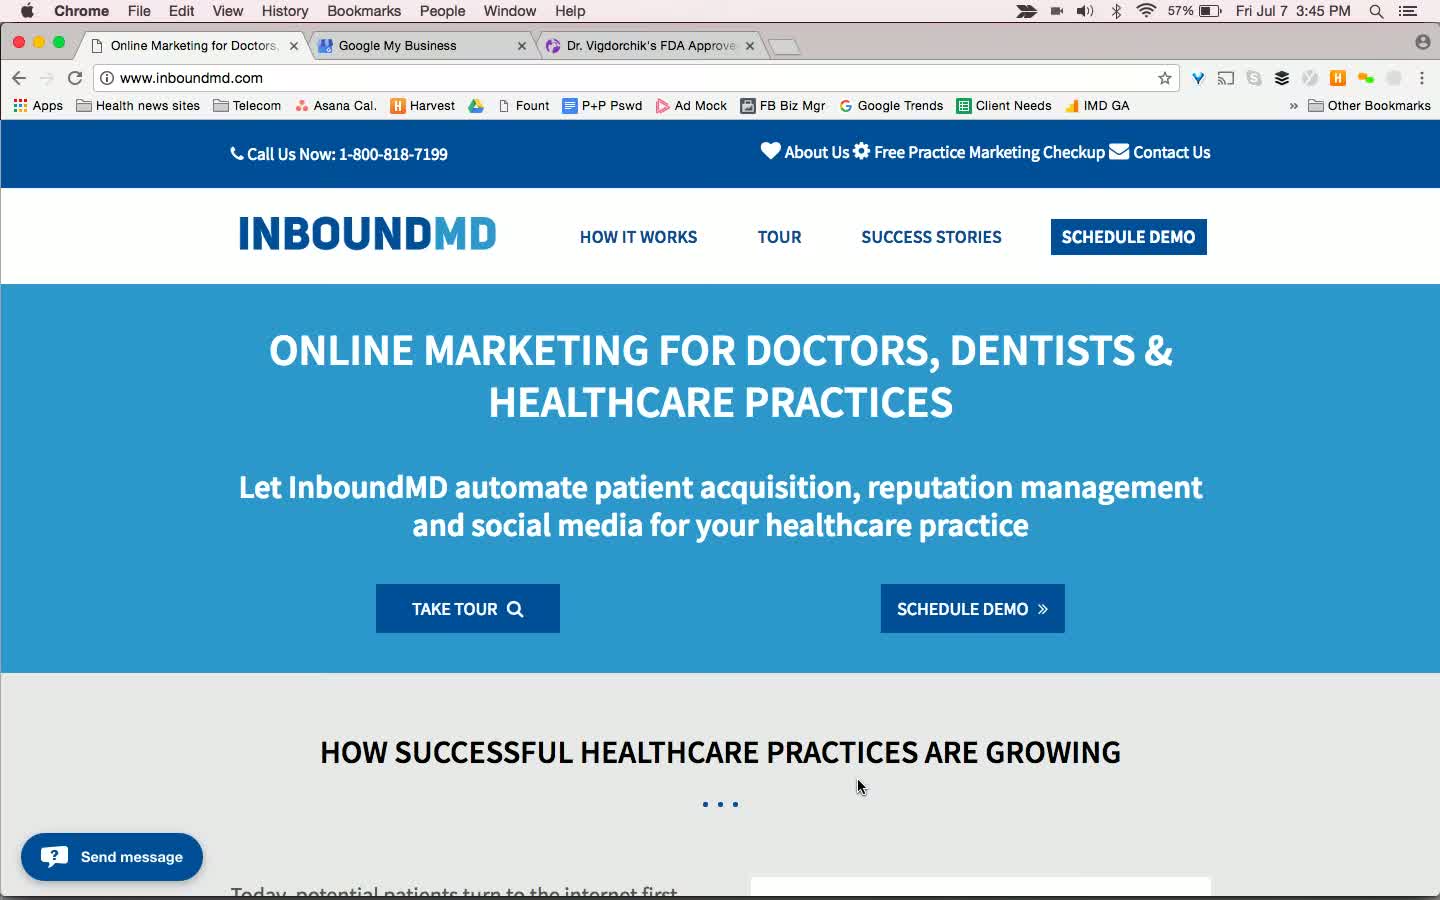Open the volume control in menu bar
This screenshot has height=900, width=1440.
click(1085, 11)
